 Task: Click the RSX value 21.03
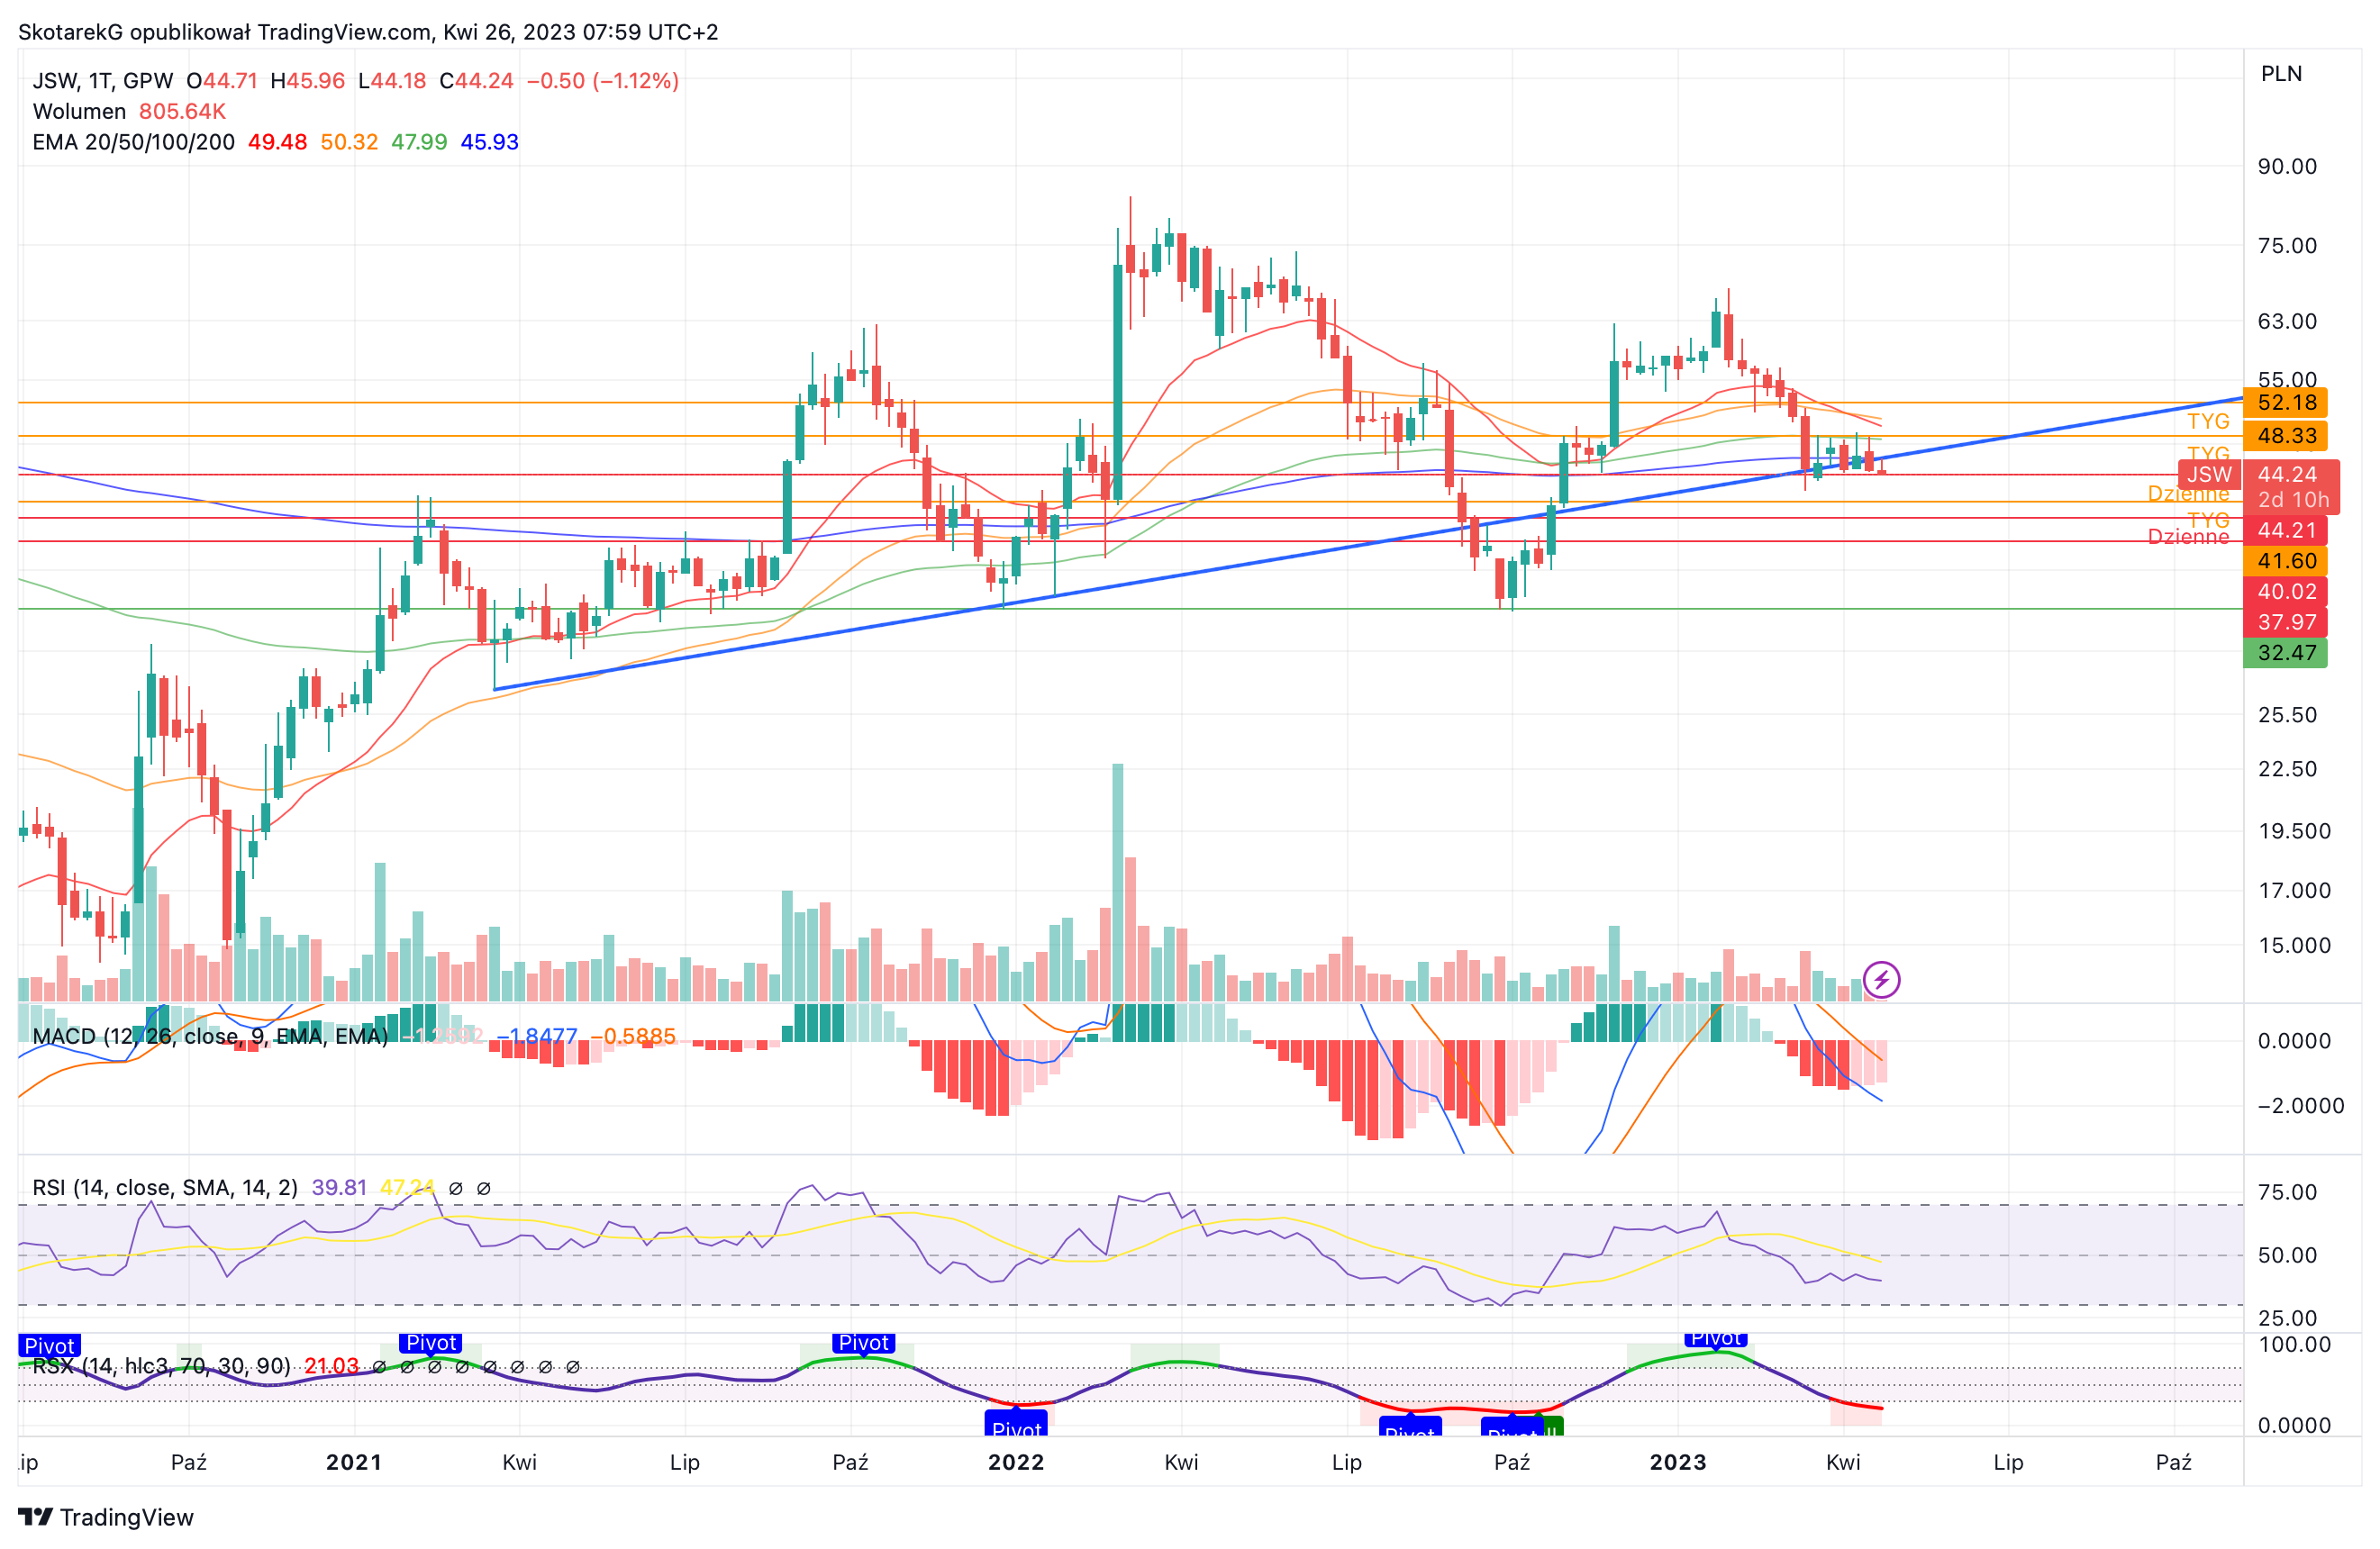tap(331, 1366)
